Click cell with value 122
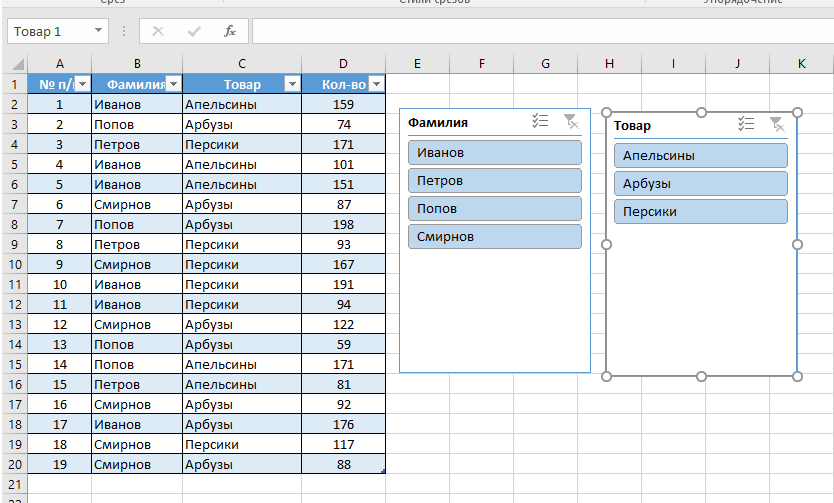This screenshot has width=834, height=503. tap(343, 324)
